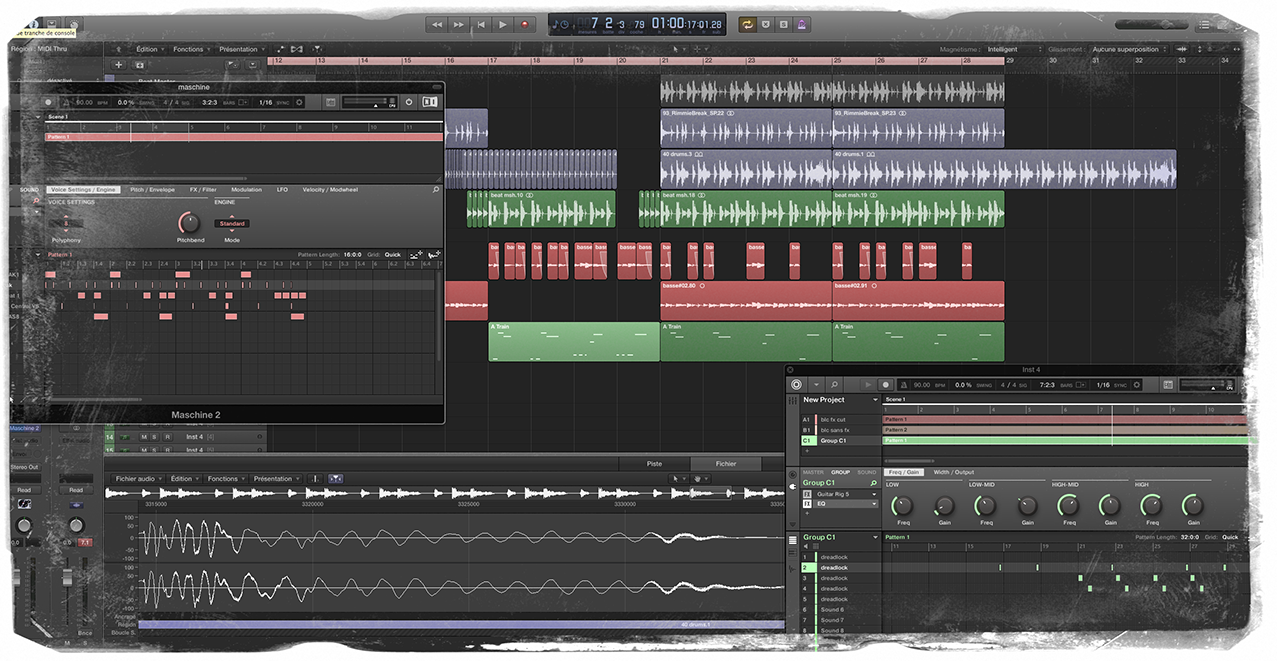Viewport: 1277px width, 661px height.
Task: Adjust the LOW Freq knob
Action: (x=903, y=505)
